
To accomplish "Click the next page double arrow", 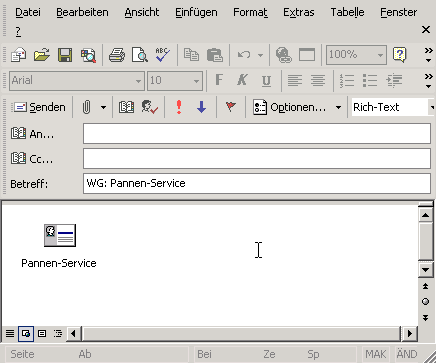I will point(426,317).
